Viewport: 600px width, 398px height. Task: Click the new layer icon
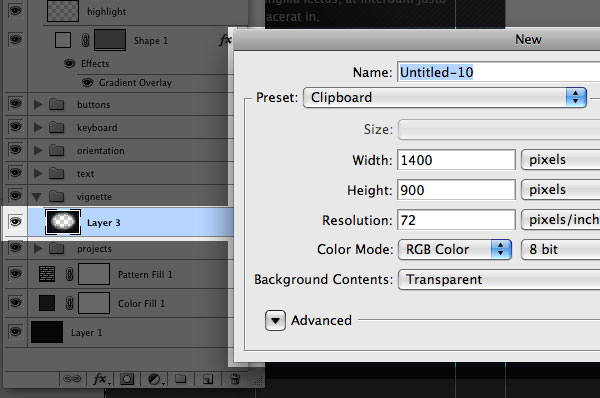[208, 379]
